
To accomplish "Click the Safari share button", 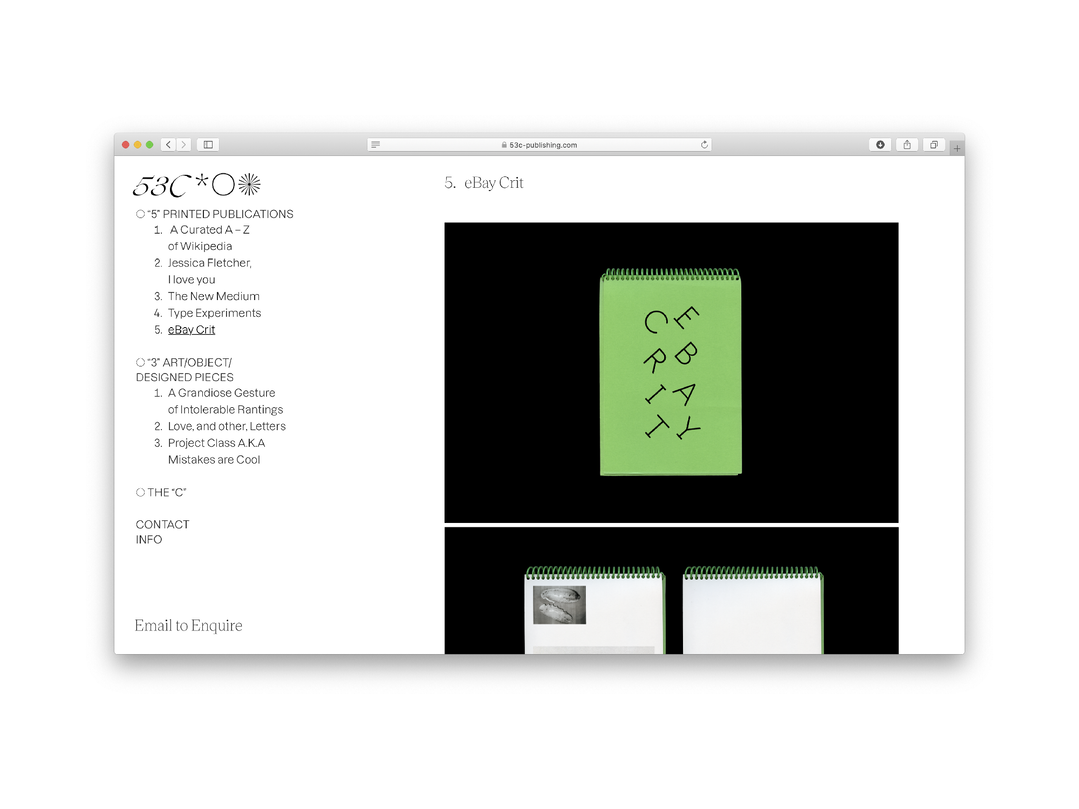I will point(907,144).
